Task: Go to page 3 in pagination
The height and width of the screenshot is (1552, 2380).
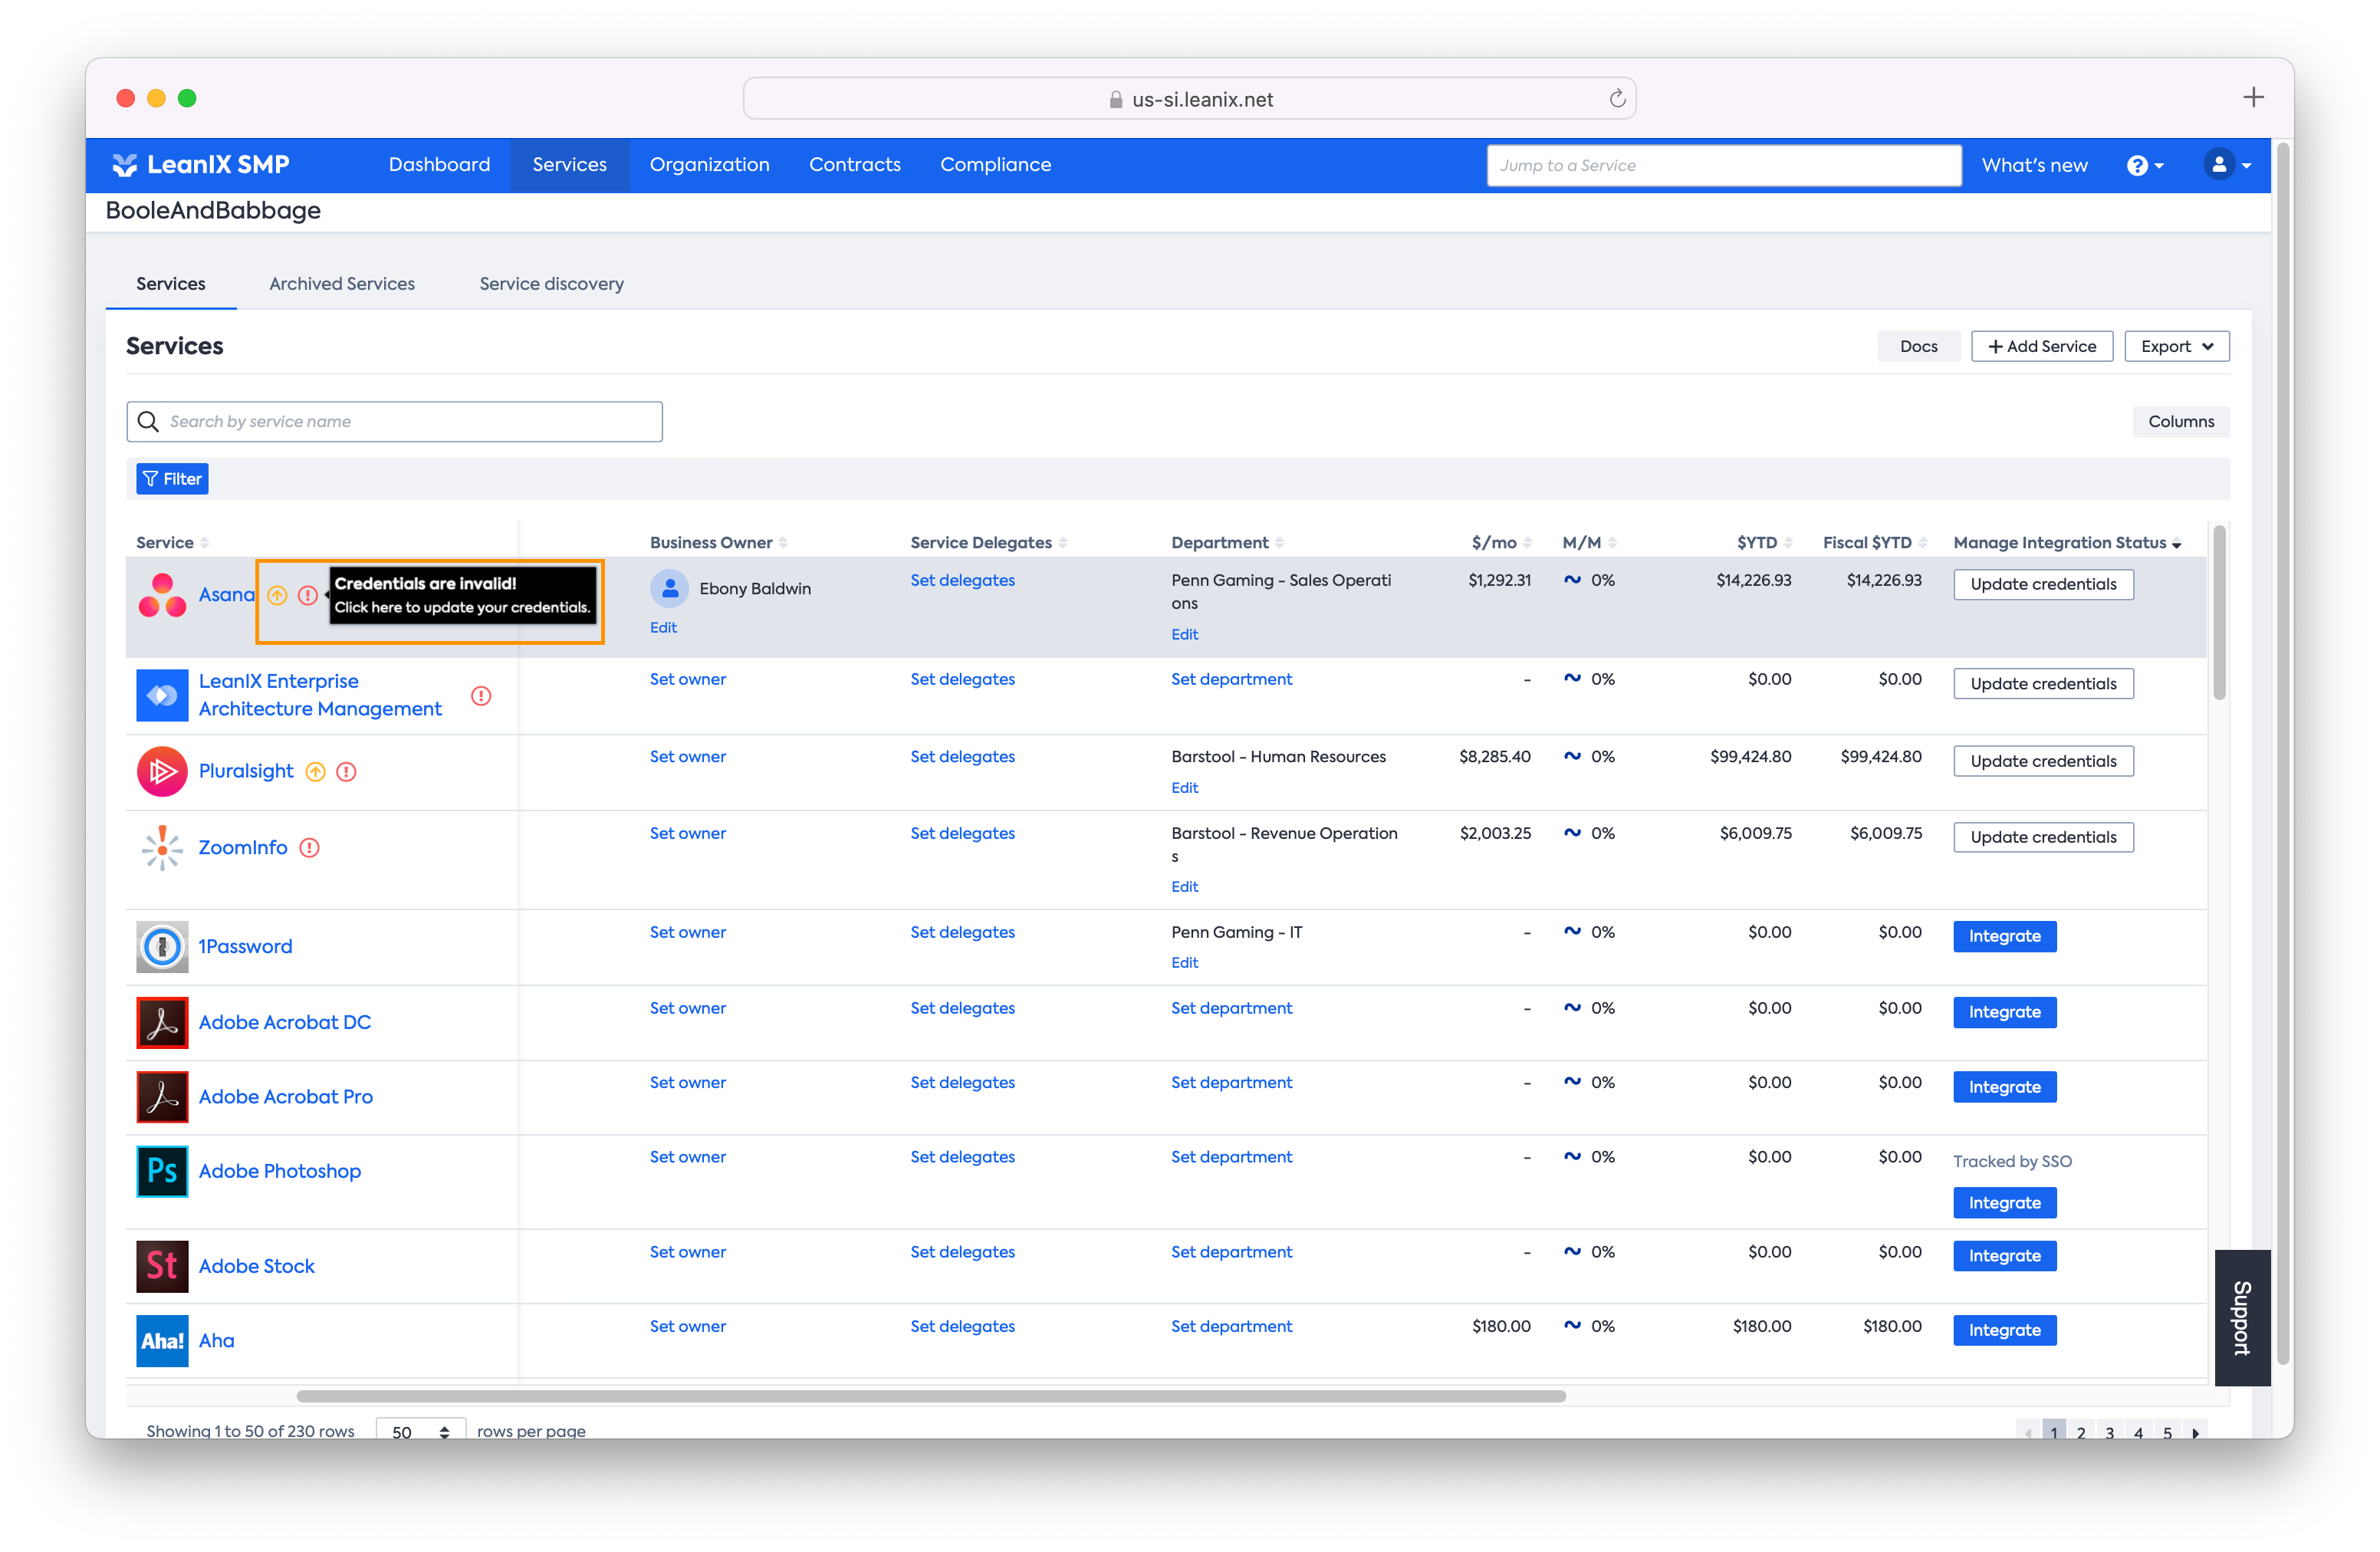Action: [x=2109, y=1431]
